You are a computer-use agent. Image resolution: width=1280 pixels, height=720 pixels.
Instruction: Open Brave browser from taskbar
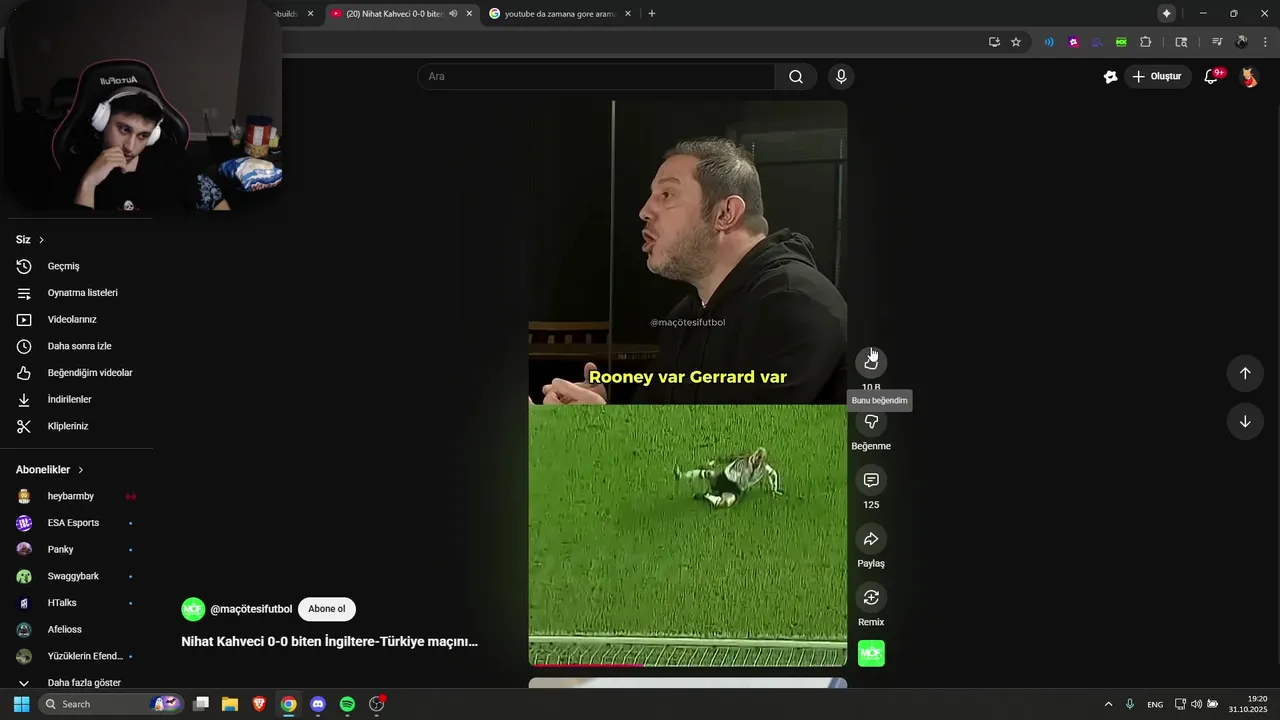click(259, 704)
